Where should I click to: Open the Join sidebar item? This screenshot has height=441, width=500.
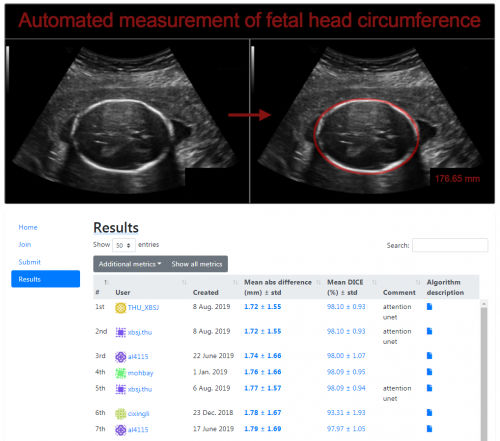coord(25,245)
